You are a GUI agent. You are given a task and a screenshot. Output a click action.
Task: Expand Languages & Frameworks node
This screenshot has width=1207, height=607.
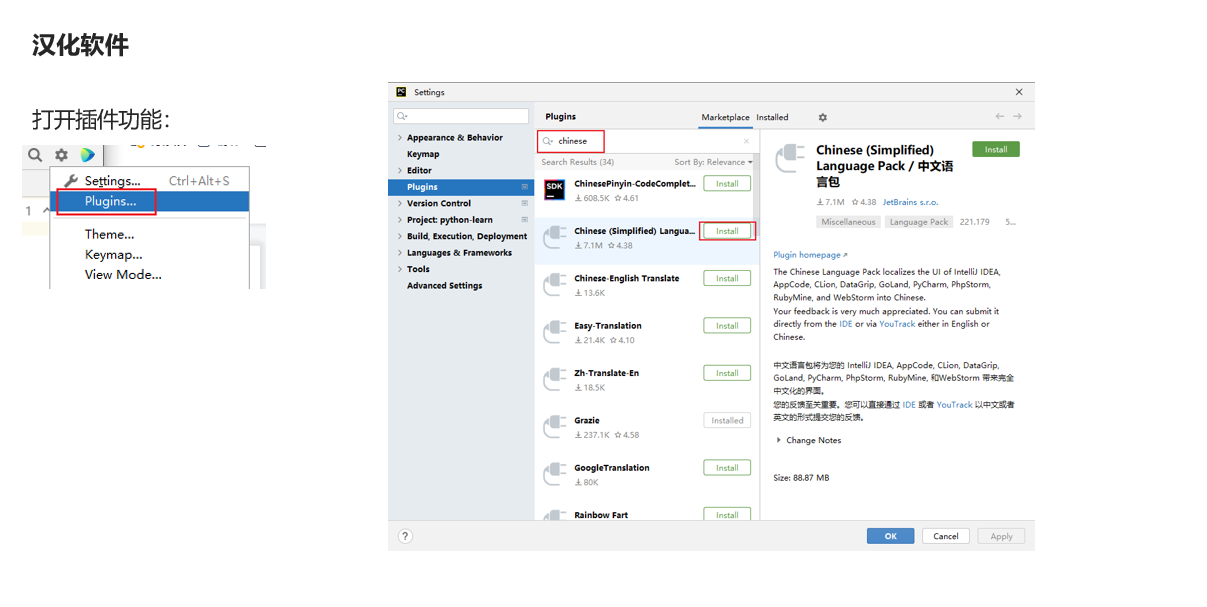400,253
